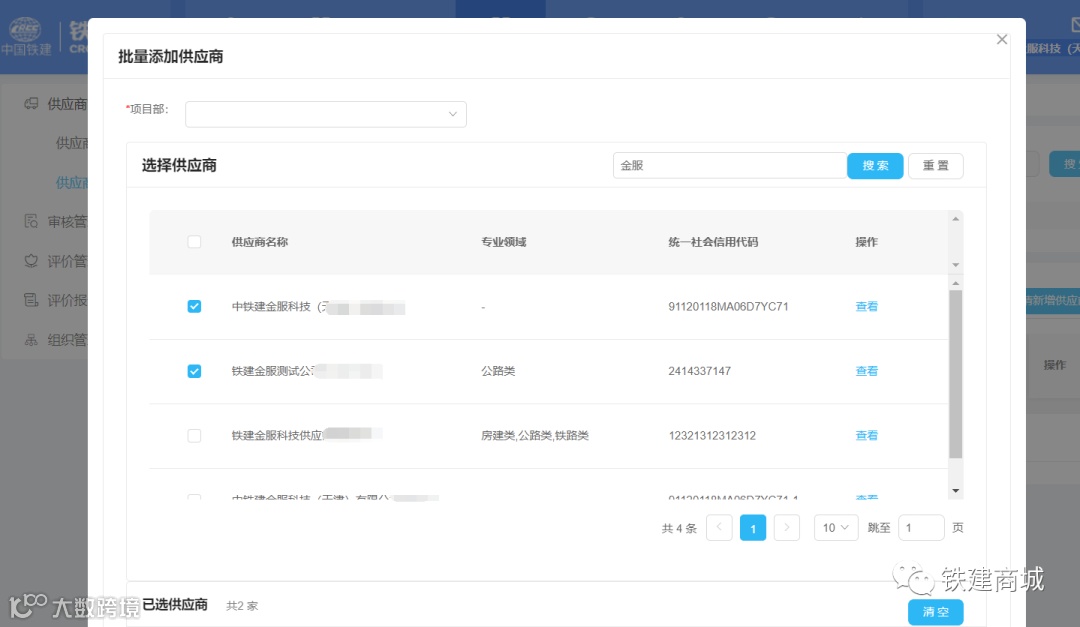The image size is (1080, 627).
Task: Click the 公路类 cell
Action: tap(498, 371)
